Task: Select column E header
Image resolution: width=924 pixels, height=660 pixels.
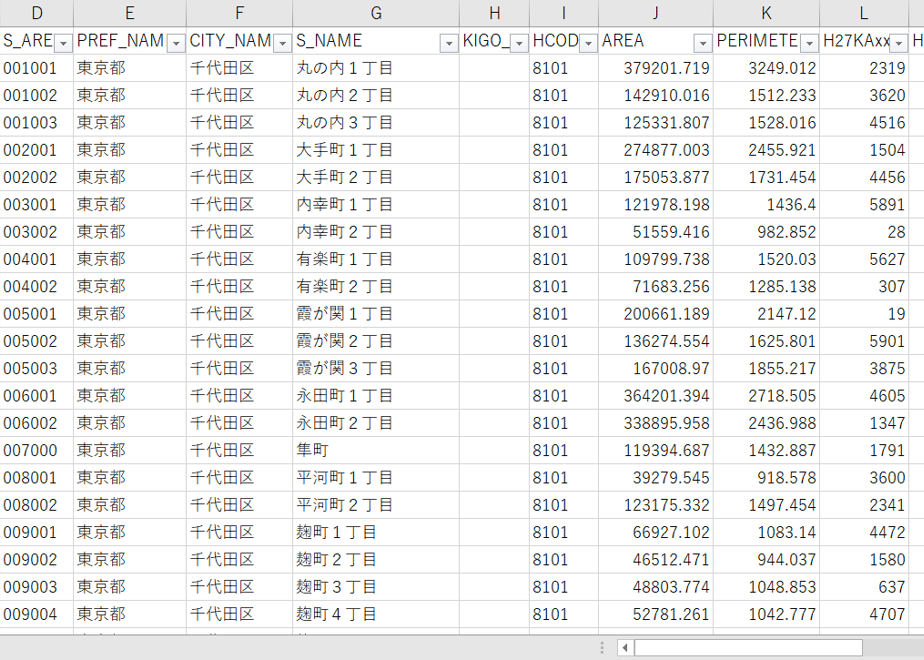Action: coord(130,13)
